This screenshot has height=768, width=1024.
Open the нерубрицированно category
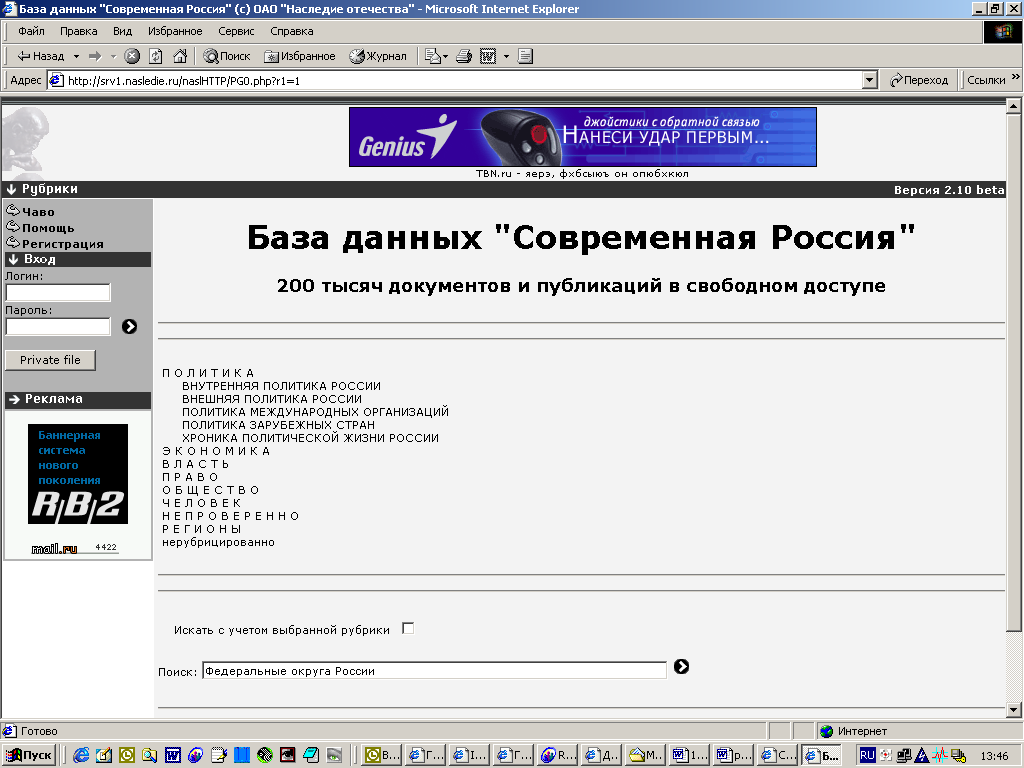tap(218, 542)
